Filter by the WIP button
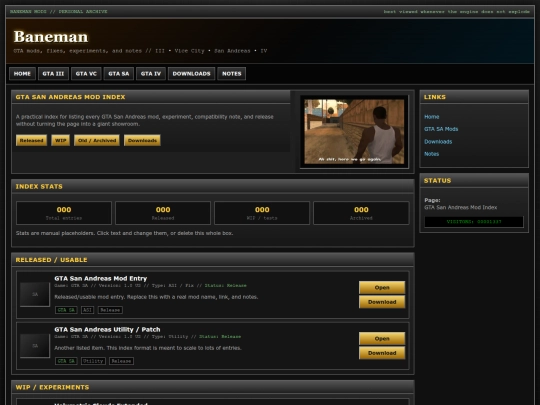The image size is (540, 405). [61, 141]
